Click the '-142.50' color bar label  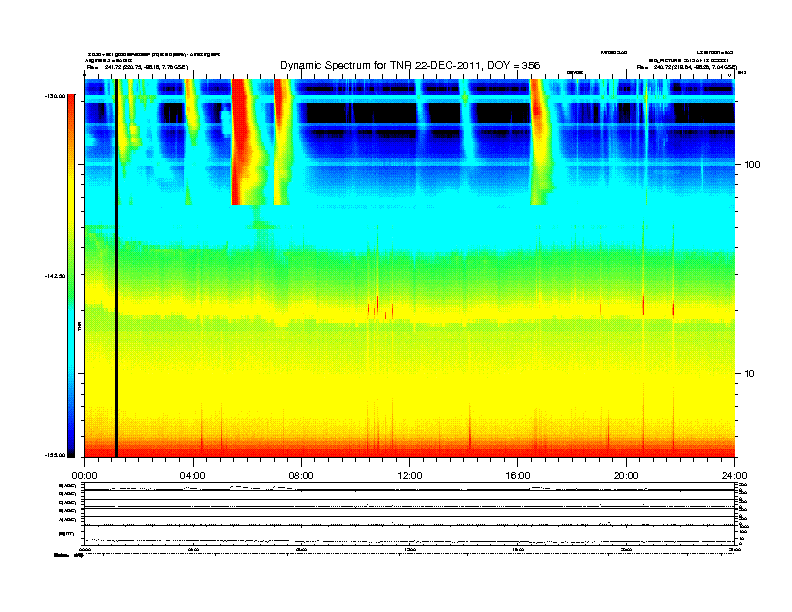[x=56, y=276]
